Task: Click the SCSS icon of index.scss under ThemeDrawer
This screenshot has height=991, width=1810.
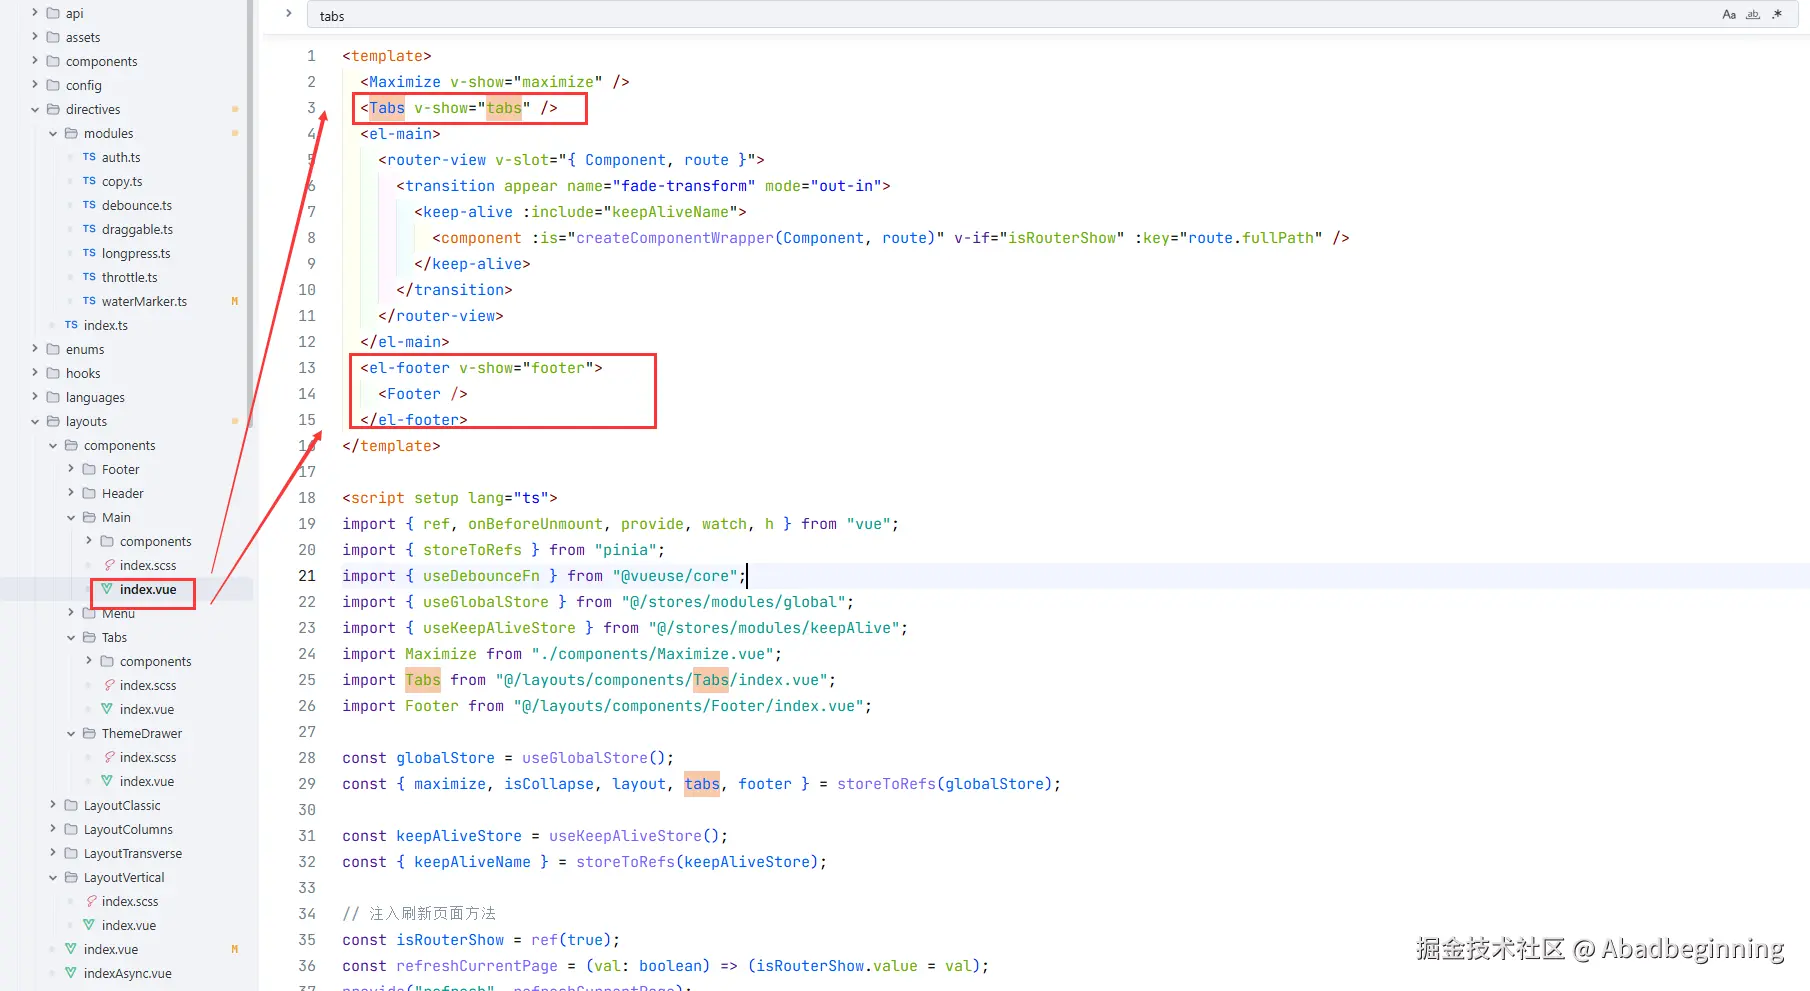Action: point(108,757)
